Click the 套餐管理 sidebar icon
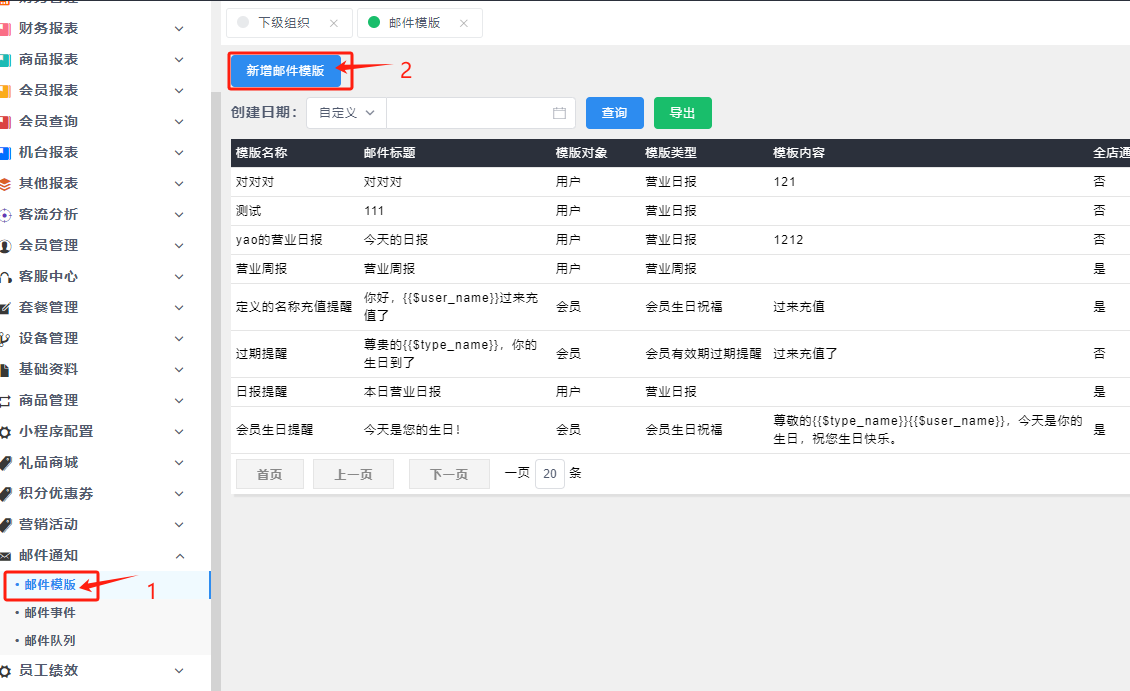Viewport: 1130px width, 691px height. point(5,308)
